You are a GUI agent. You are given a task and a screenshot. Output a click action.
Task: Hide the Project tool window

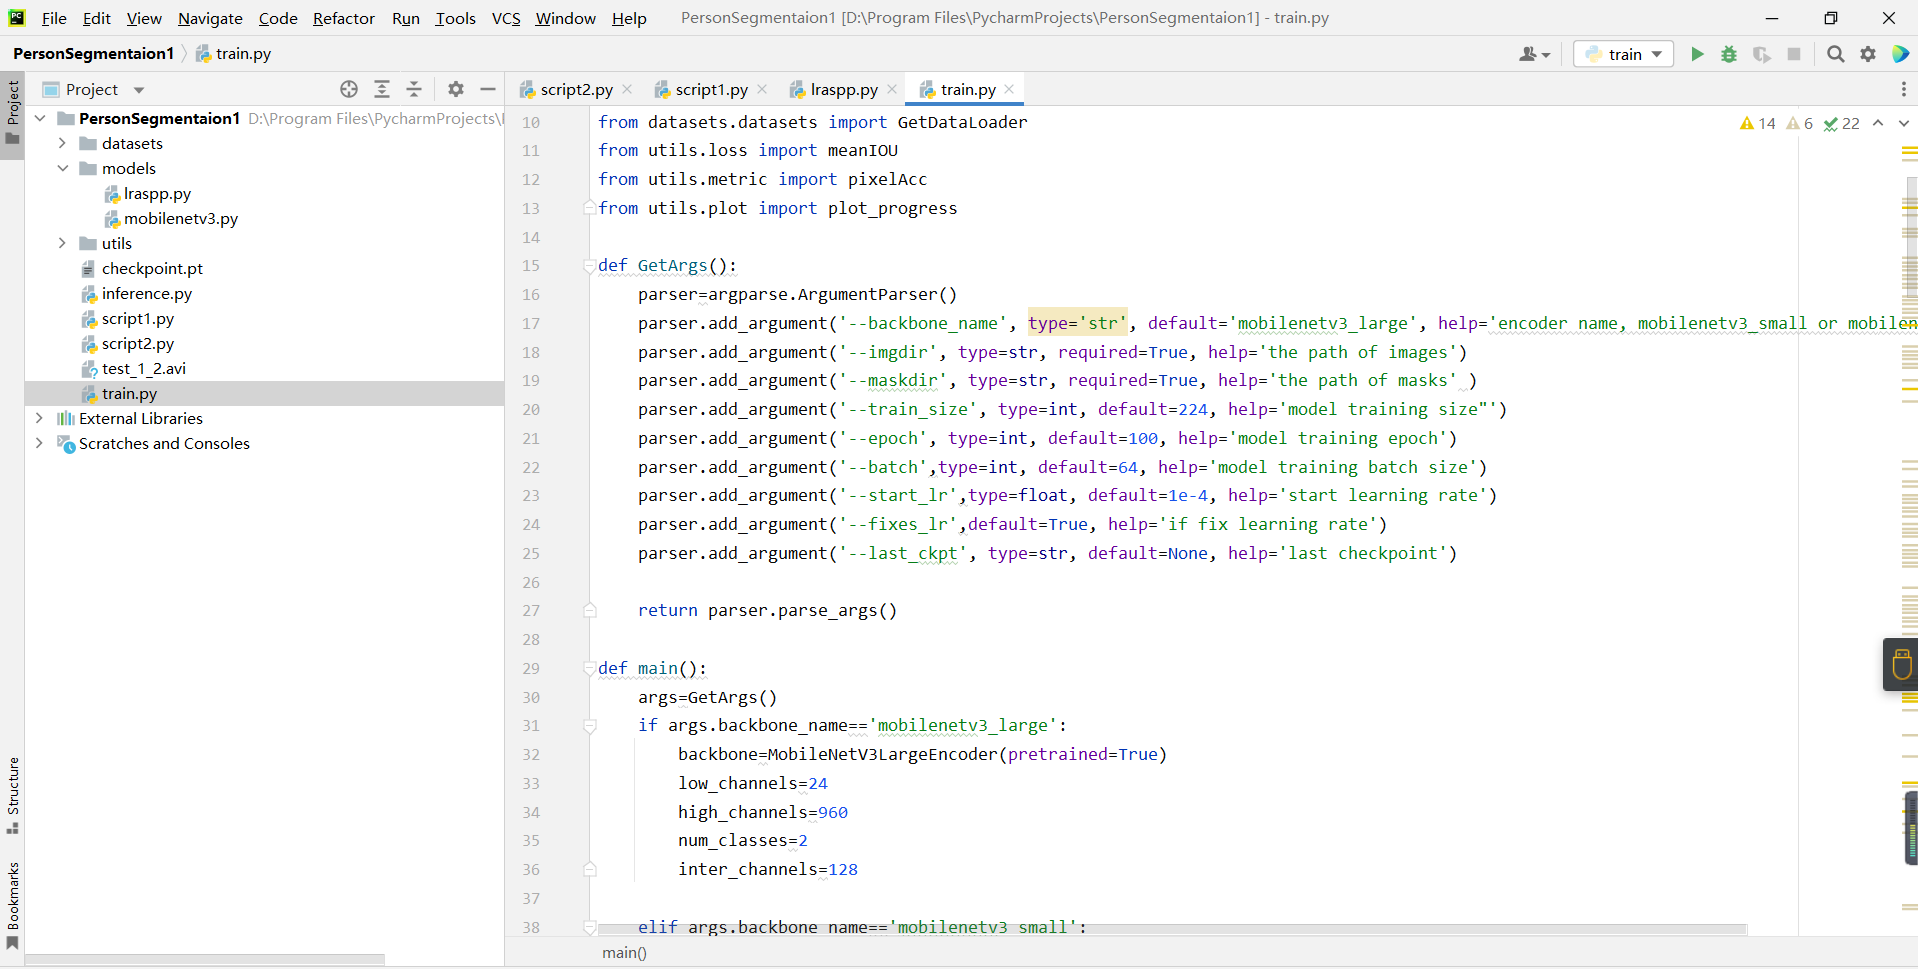tap(488, 89)
